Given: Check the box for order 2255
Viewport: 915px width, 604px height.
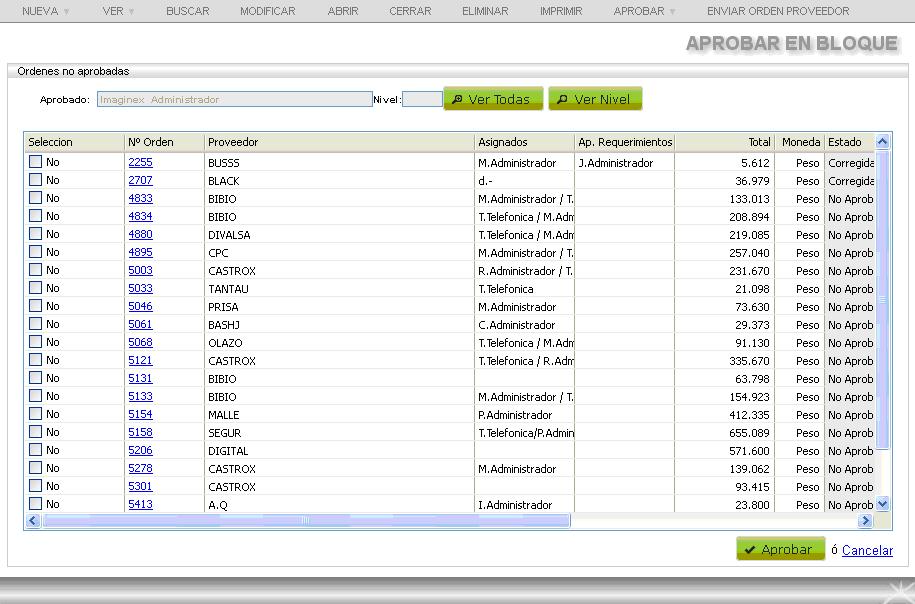Looking at the screenshot, I should pyautogui.click(x=36, y=162).
